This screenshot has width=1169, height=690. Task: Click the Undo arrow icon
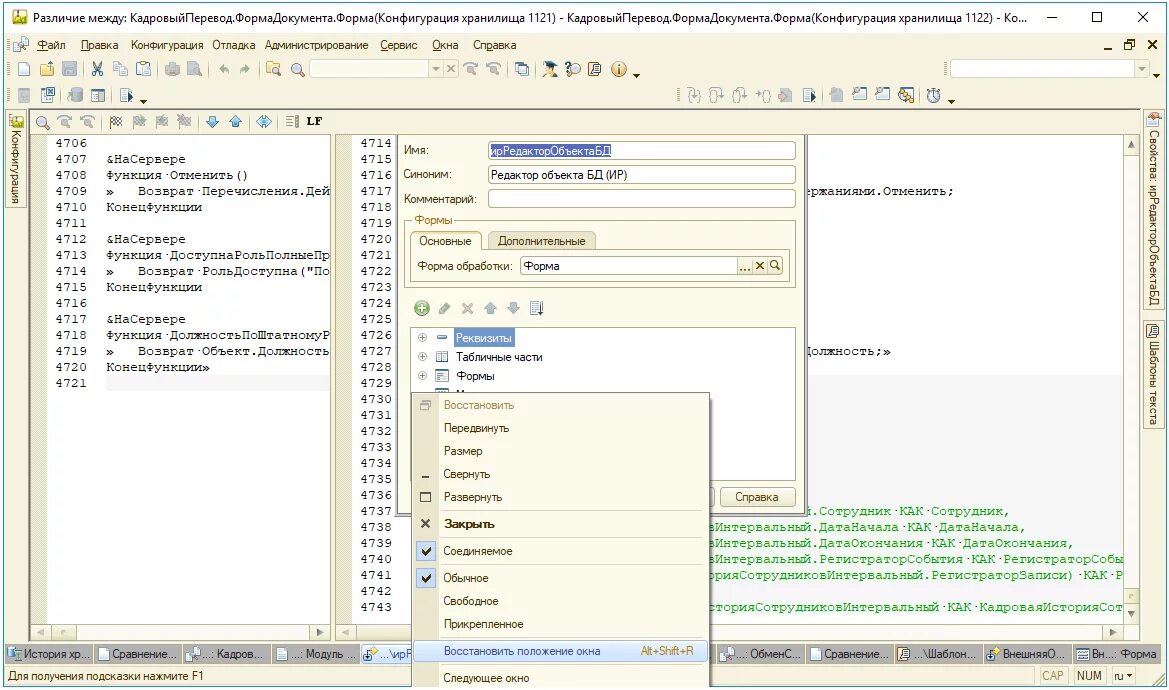pos(224,69)
